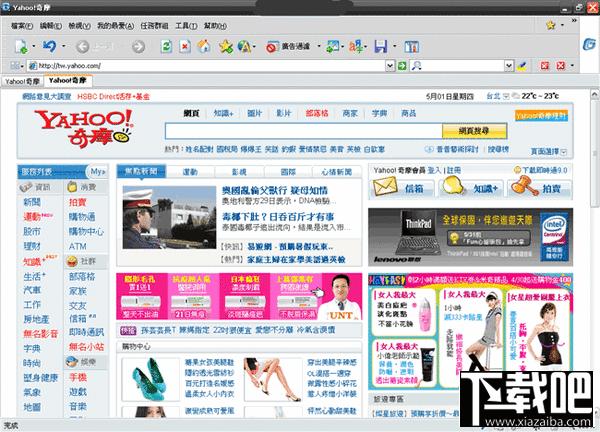Open the dropdown arrow after red X icons

pyautogui.click(x=572, y=65)
